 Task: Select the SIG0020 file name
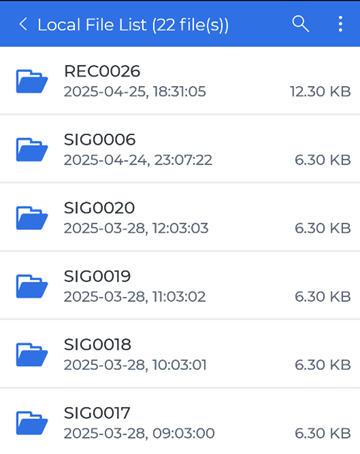(99, 208)
